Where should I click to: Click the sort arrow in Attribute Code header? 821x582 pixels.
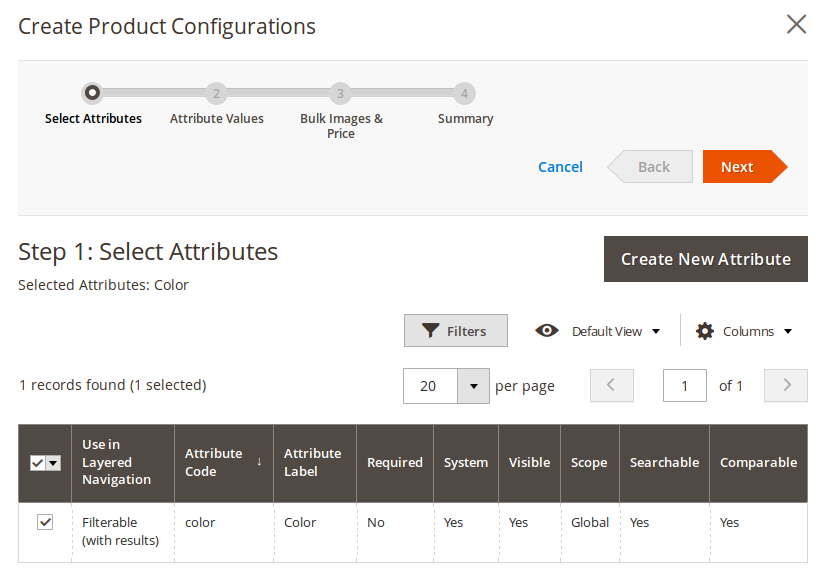259,462
